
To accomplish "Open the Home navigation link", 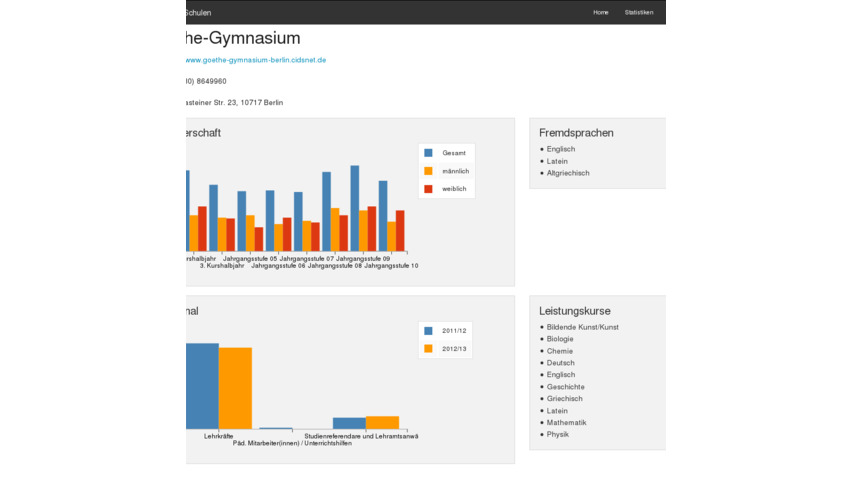I will pos(600,12).
